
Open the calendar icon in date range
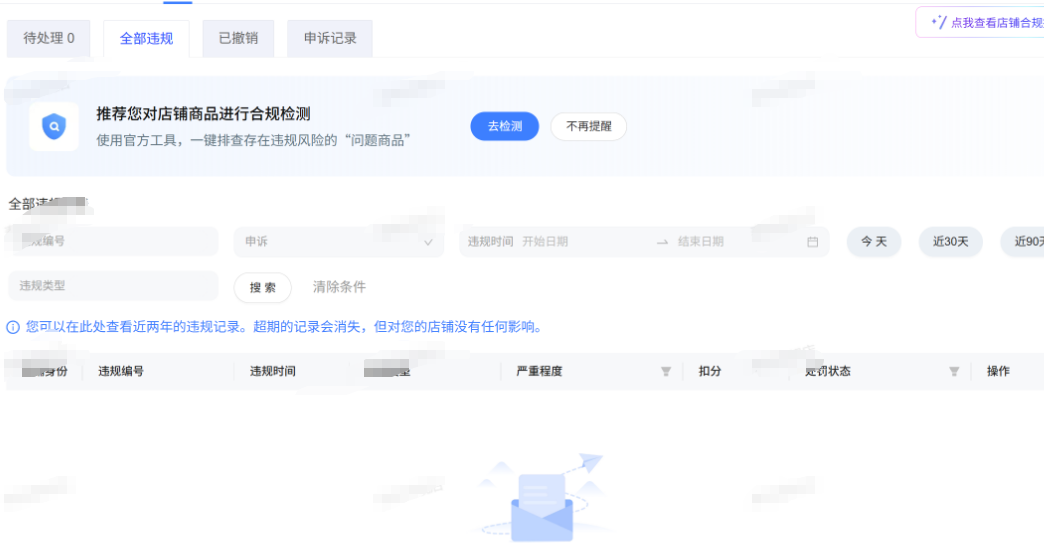812,242
